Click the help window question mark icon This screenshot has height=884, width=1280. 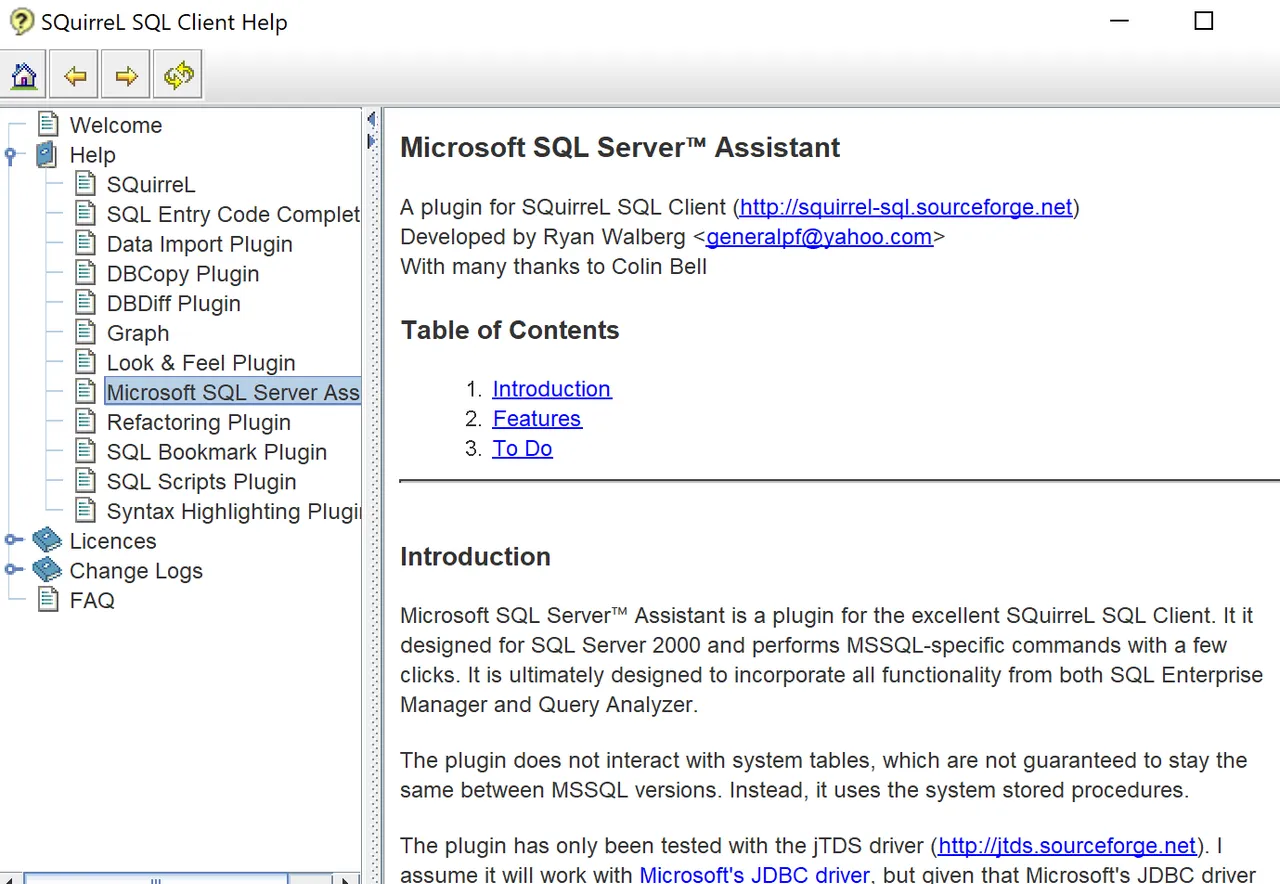coord(20,21)
